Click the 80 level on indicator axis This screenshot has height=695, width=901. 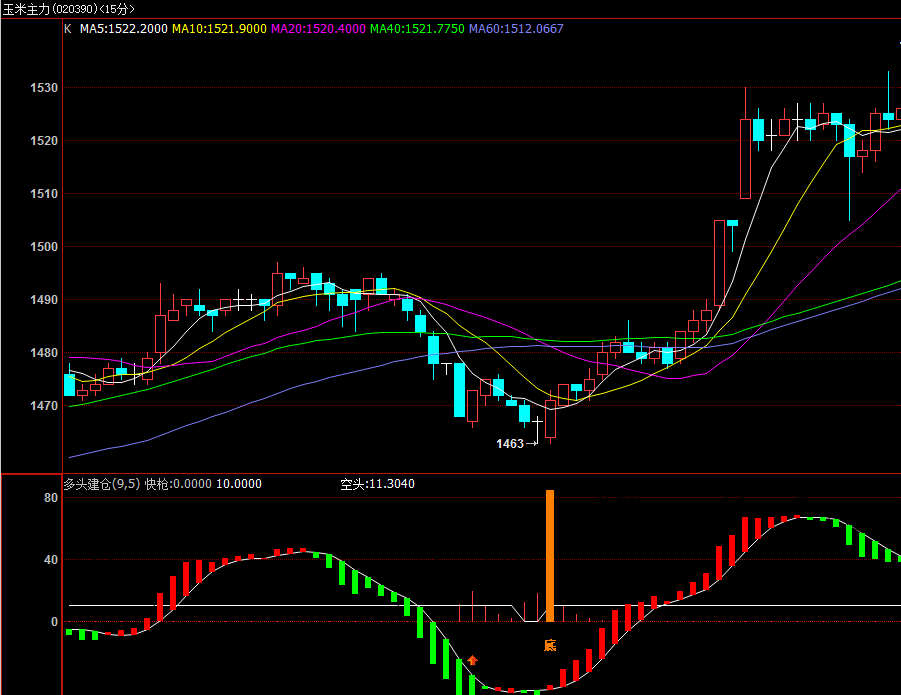(51, 498)
